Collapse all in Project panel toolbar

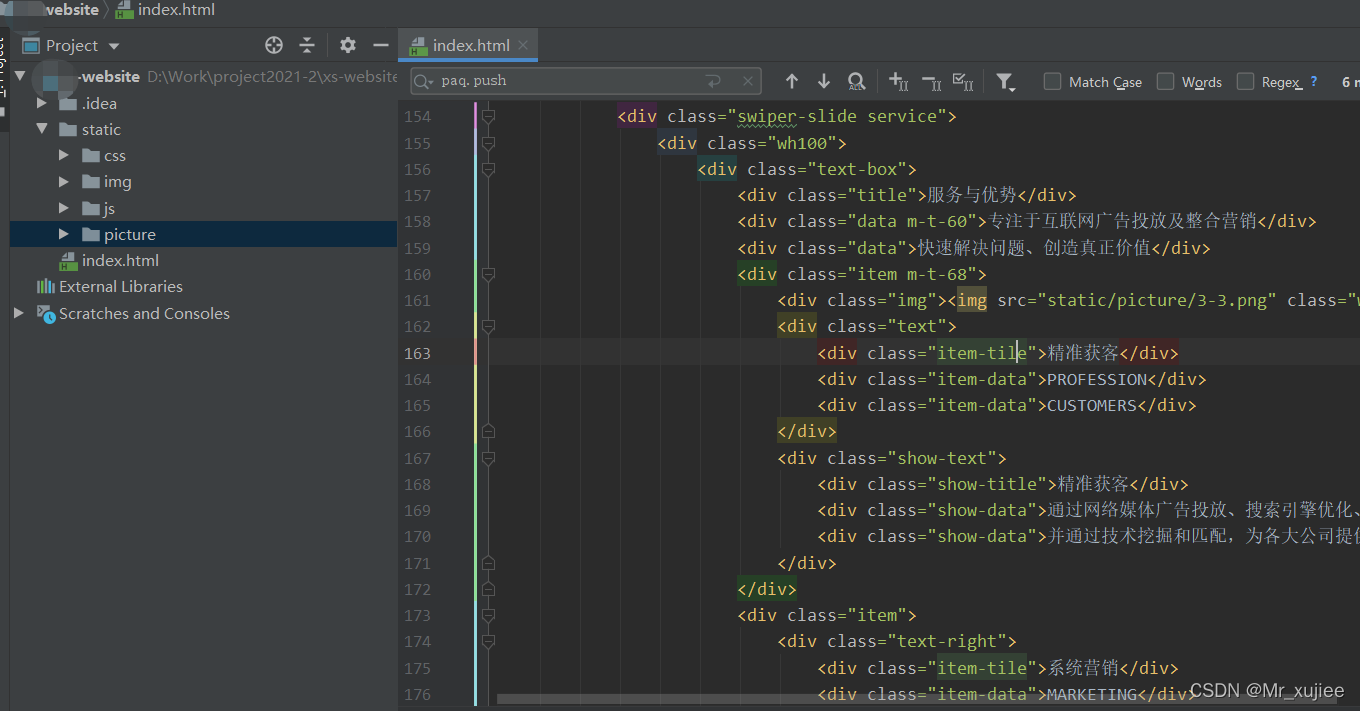tap(307, 45)
